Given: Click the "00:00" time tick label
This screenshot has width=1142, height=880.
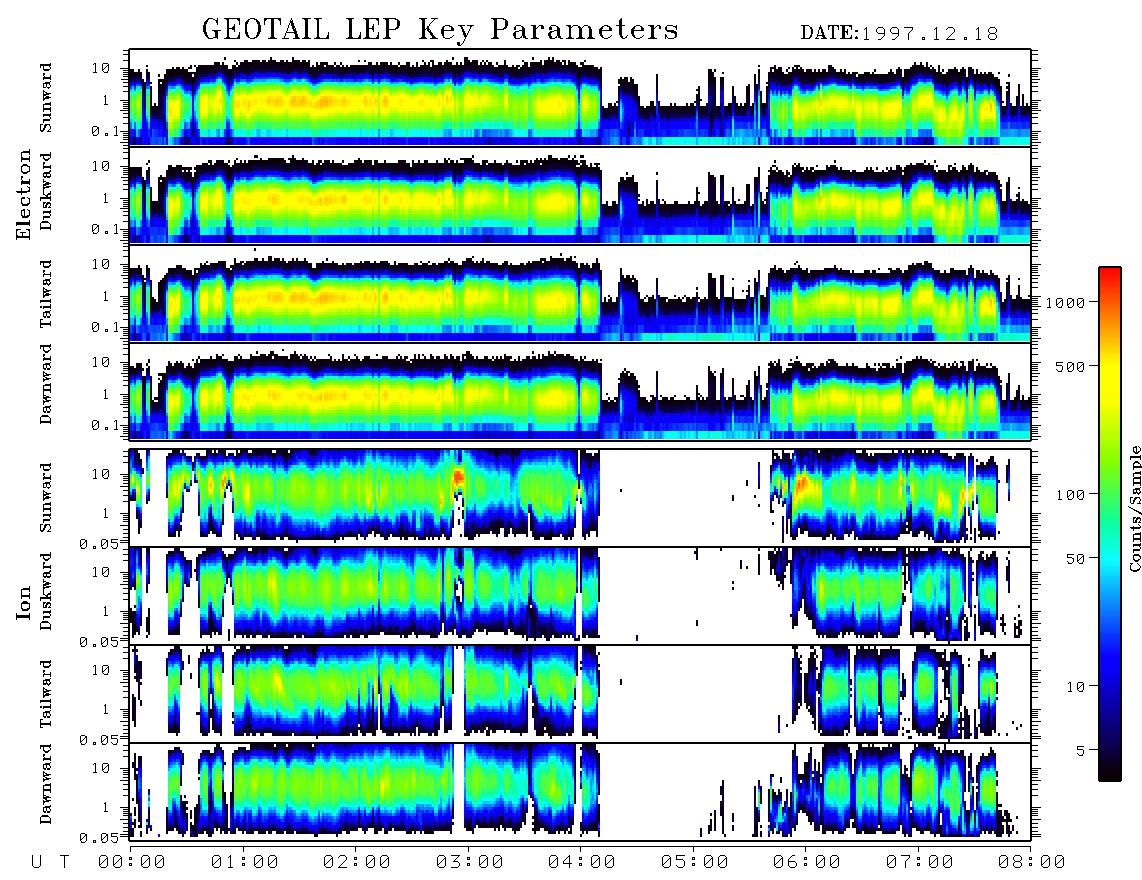Looking at the screenshot, I should pos(132,862).
